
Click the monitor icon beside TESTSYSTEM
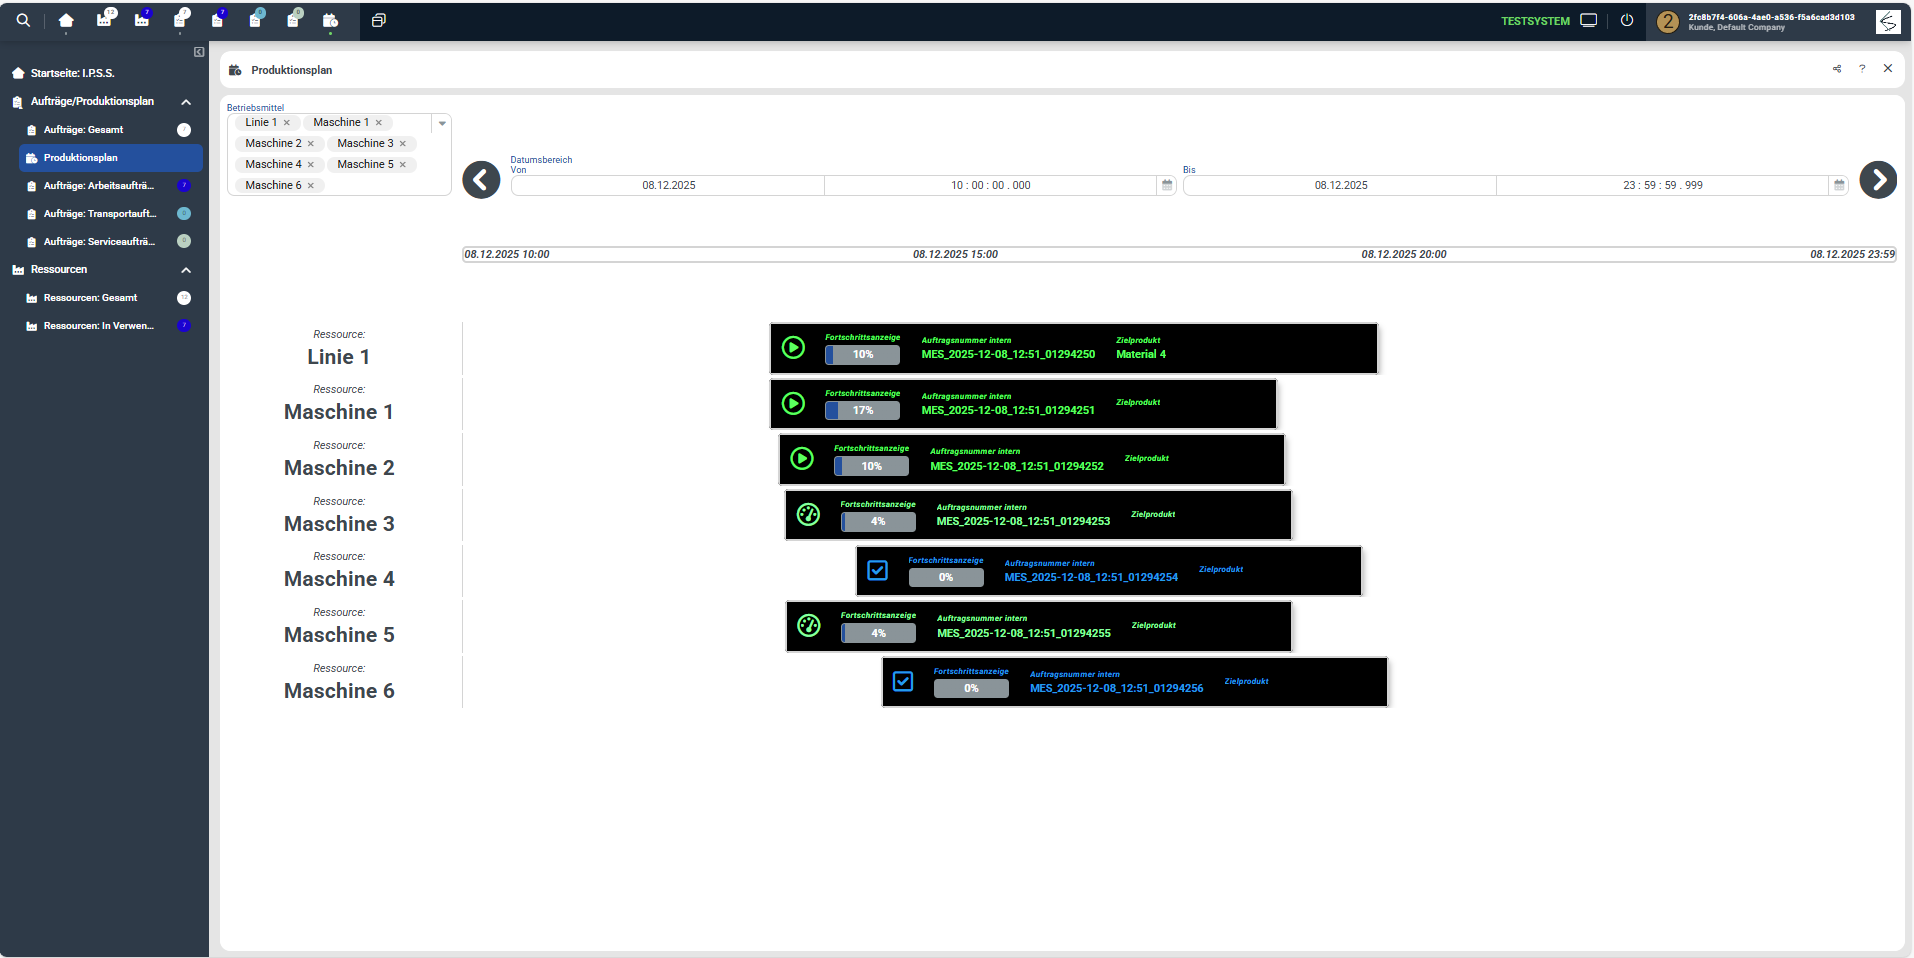click(x=1589, y=20)
